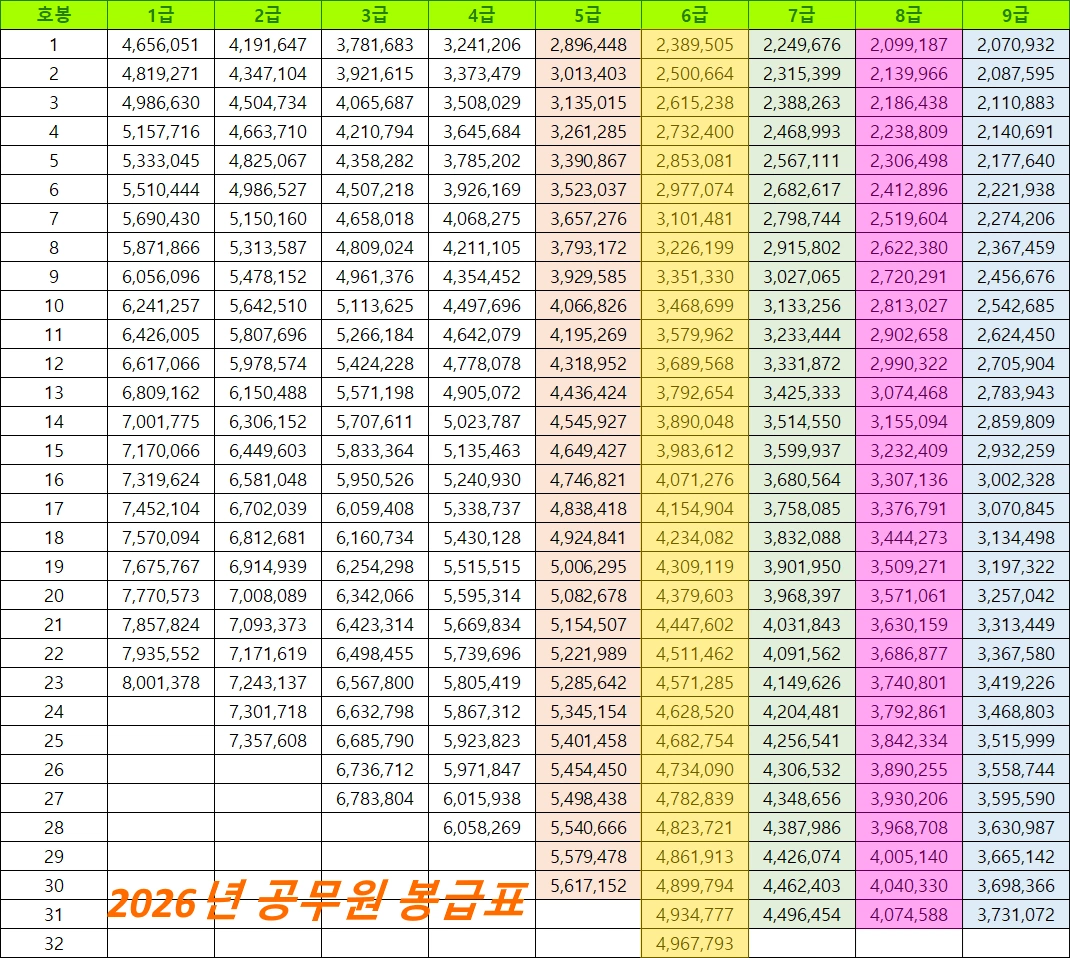This screenshot has width=1070, height=958.
Task: Click cell value 4,211,105
Action: [x=482, y=248]
